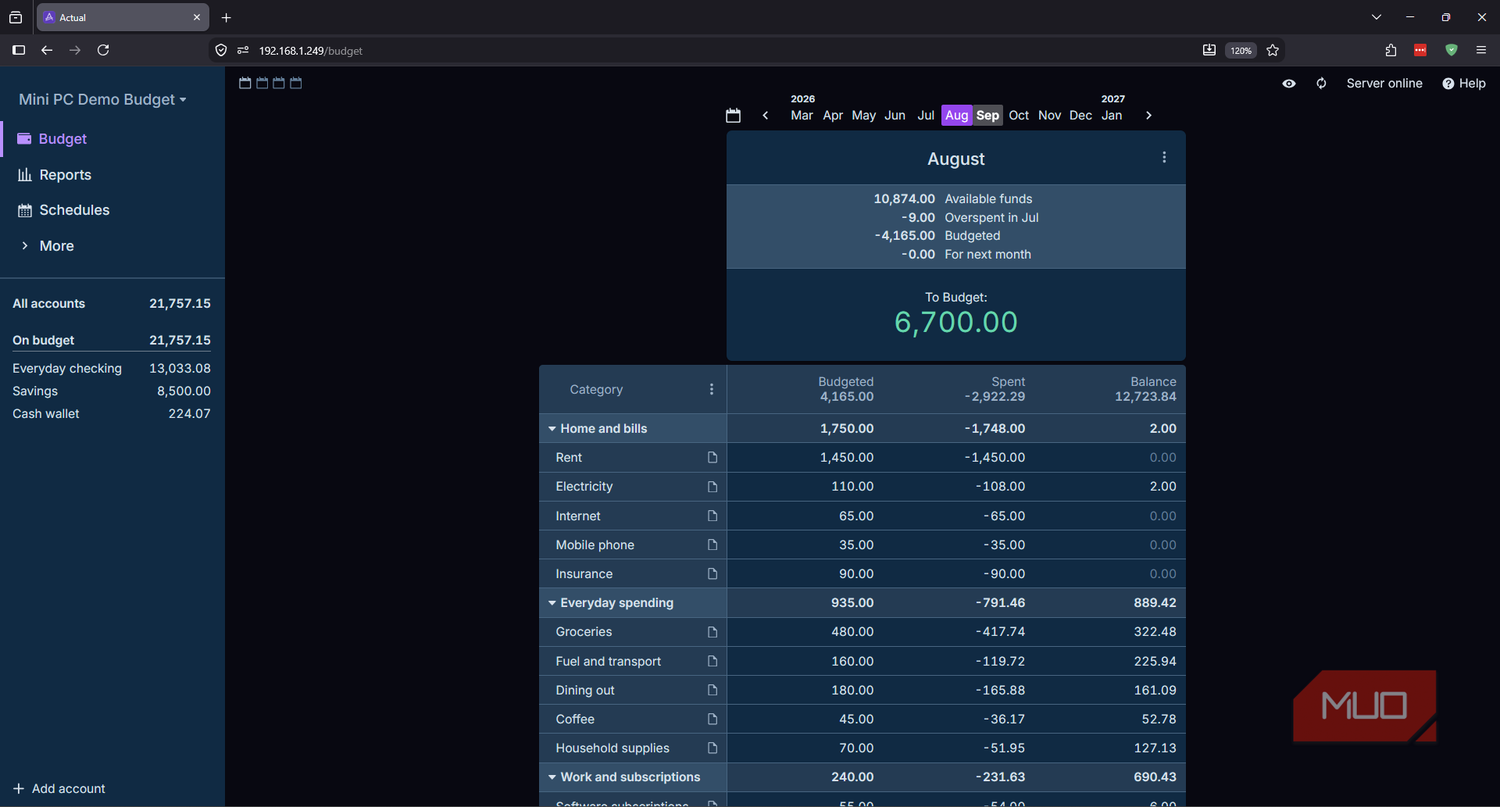Open the note icon for Insurance
1500x807 pixels.
pyautogui.click(x=713, y=574)
